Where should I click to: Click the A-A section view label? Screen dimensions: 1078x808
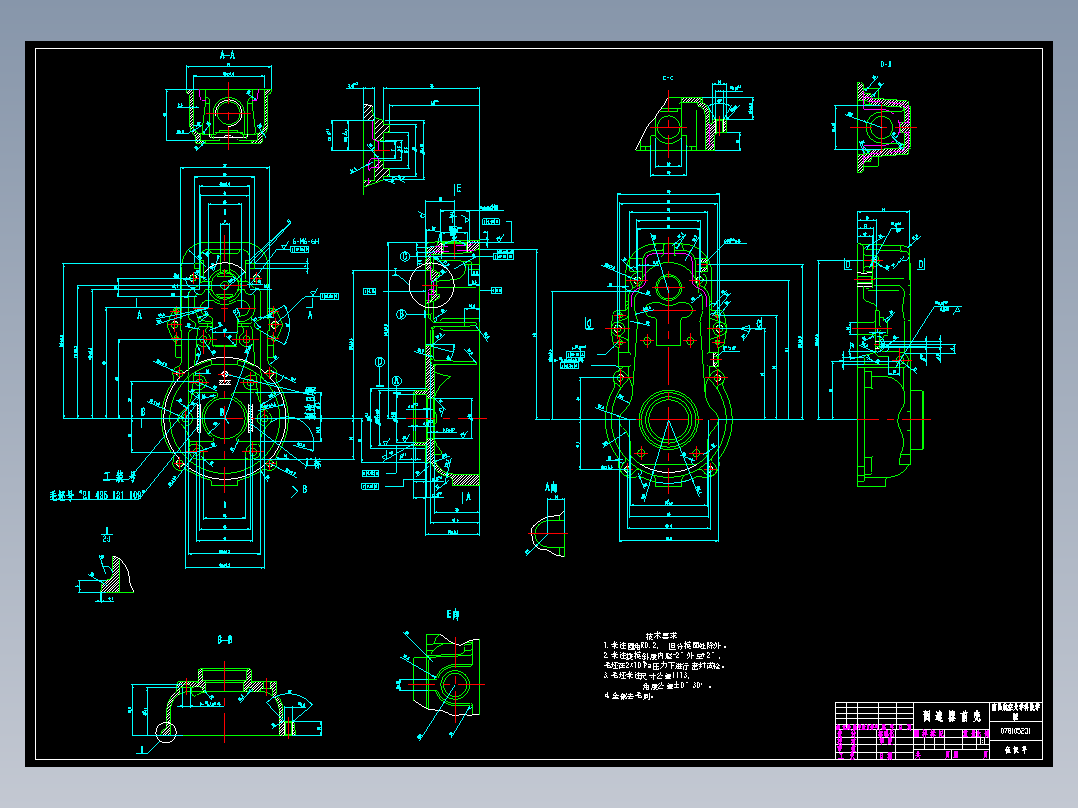coord(228,55)
